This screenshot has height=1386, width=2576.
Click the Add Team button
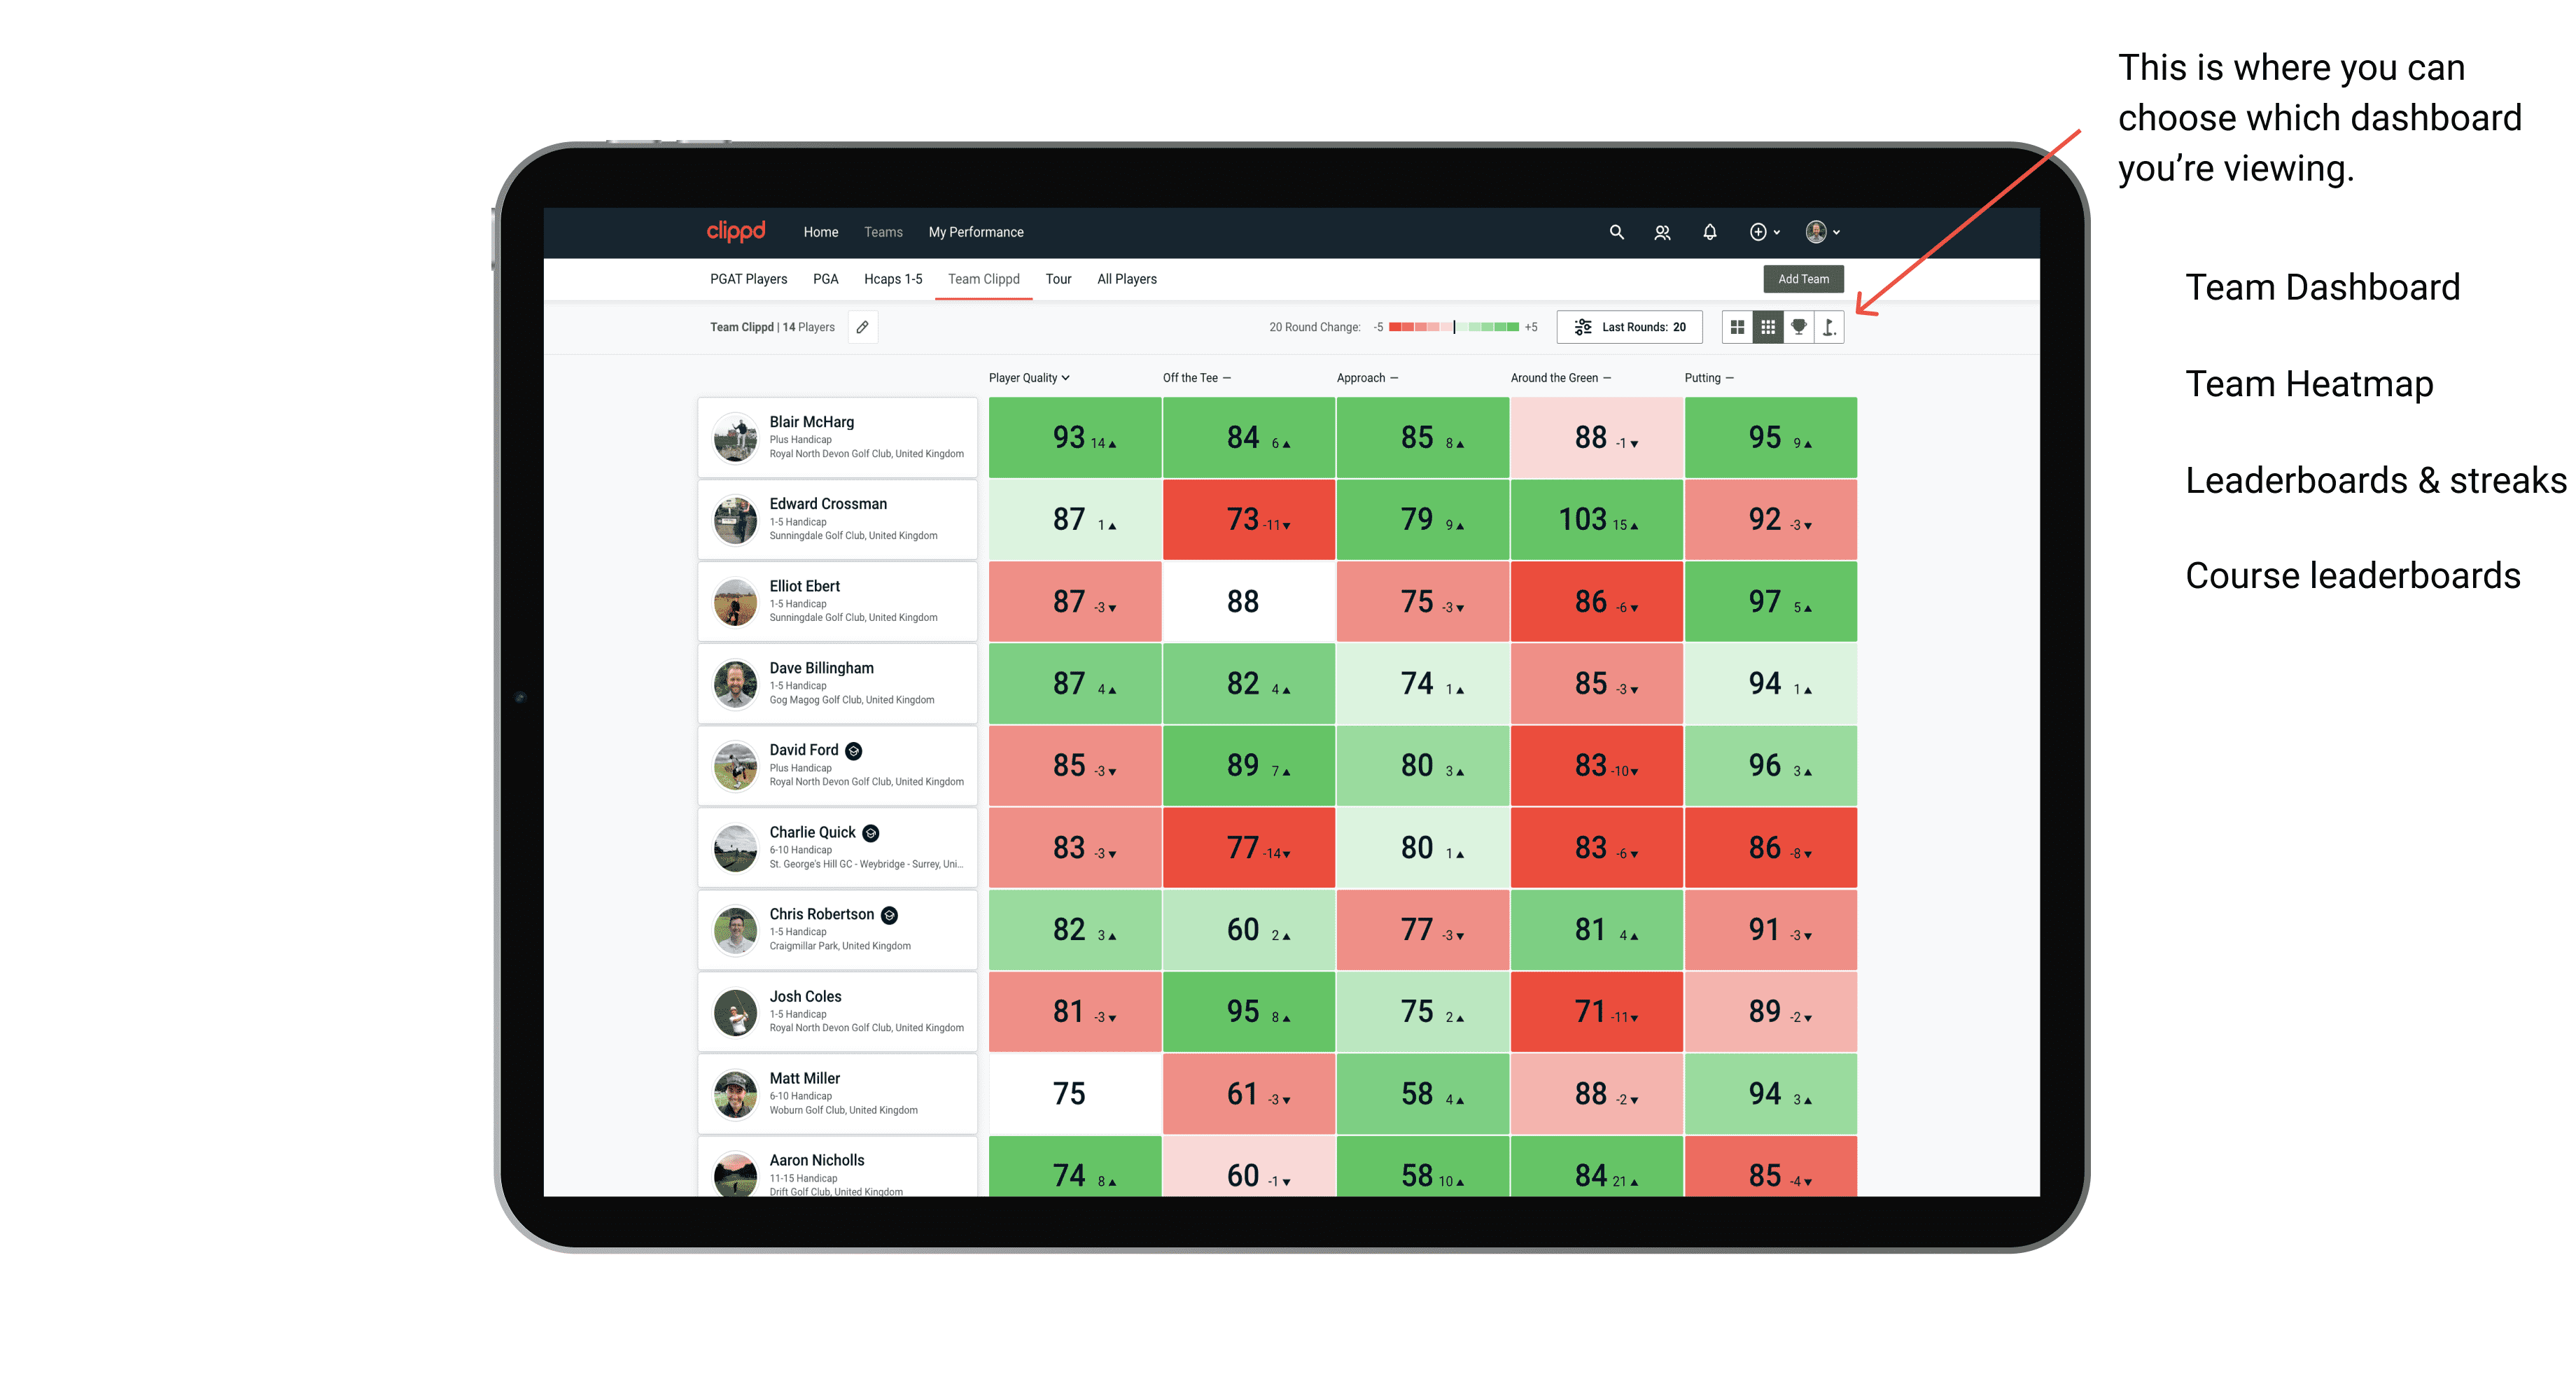click(x=1803, y=278)
